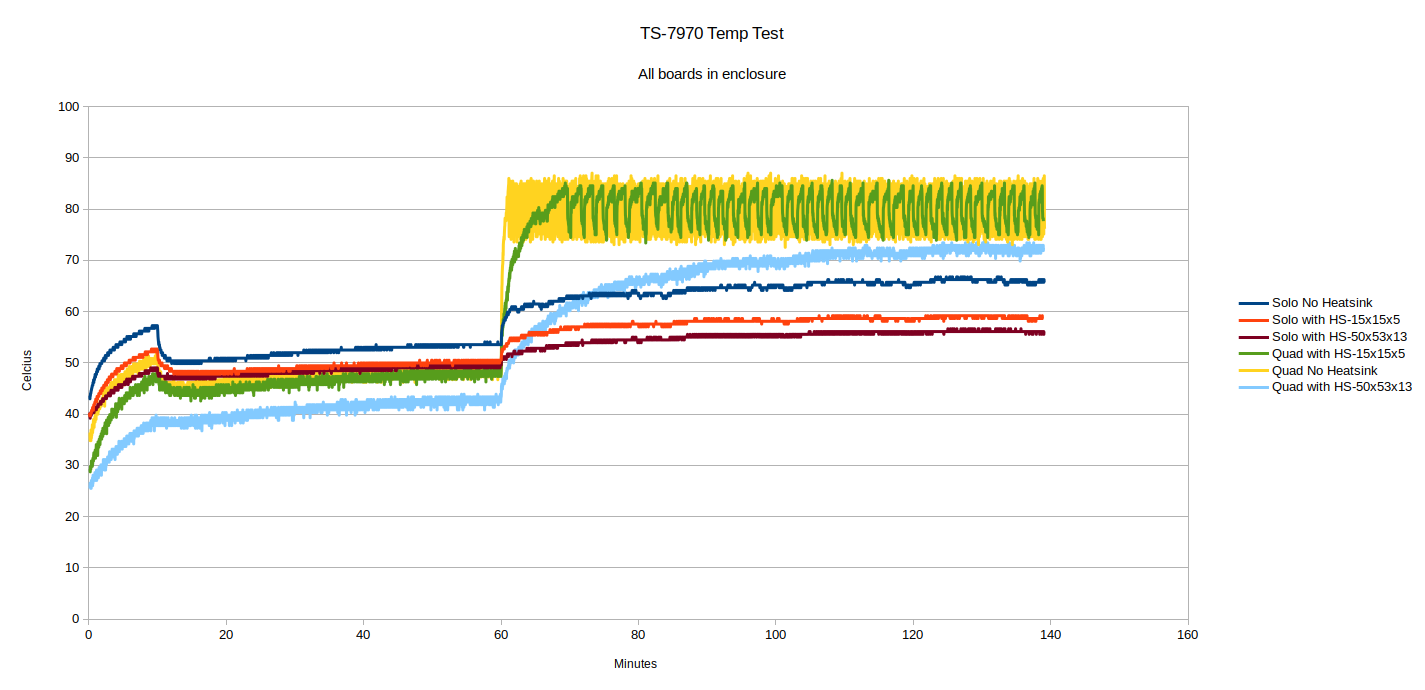
Task: Click the 160 label on the x-axis
Action: click(1187, 634)
